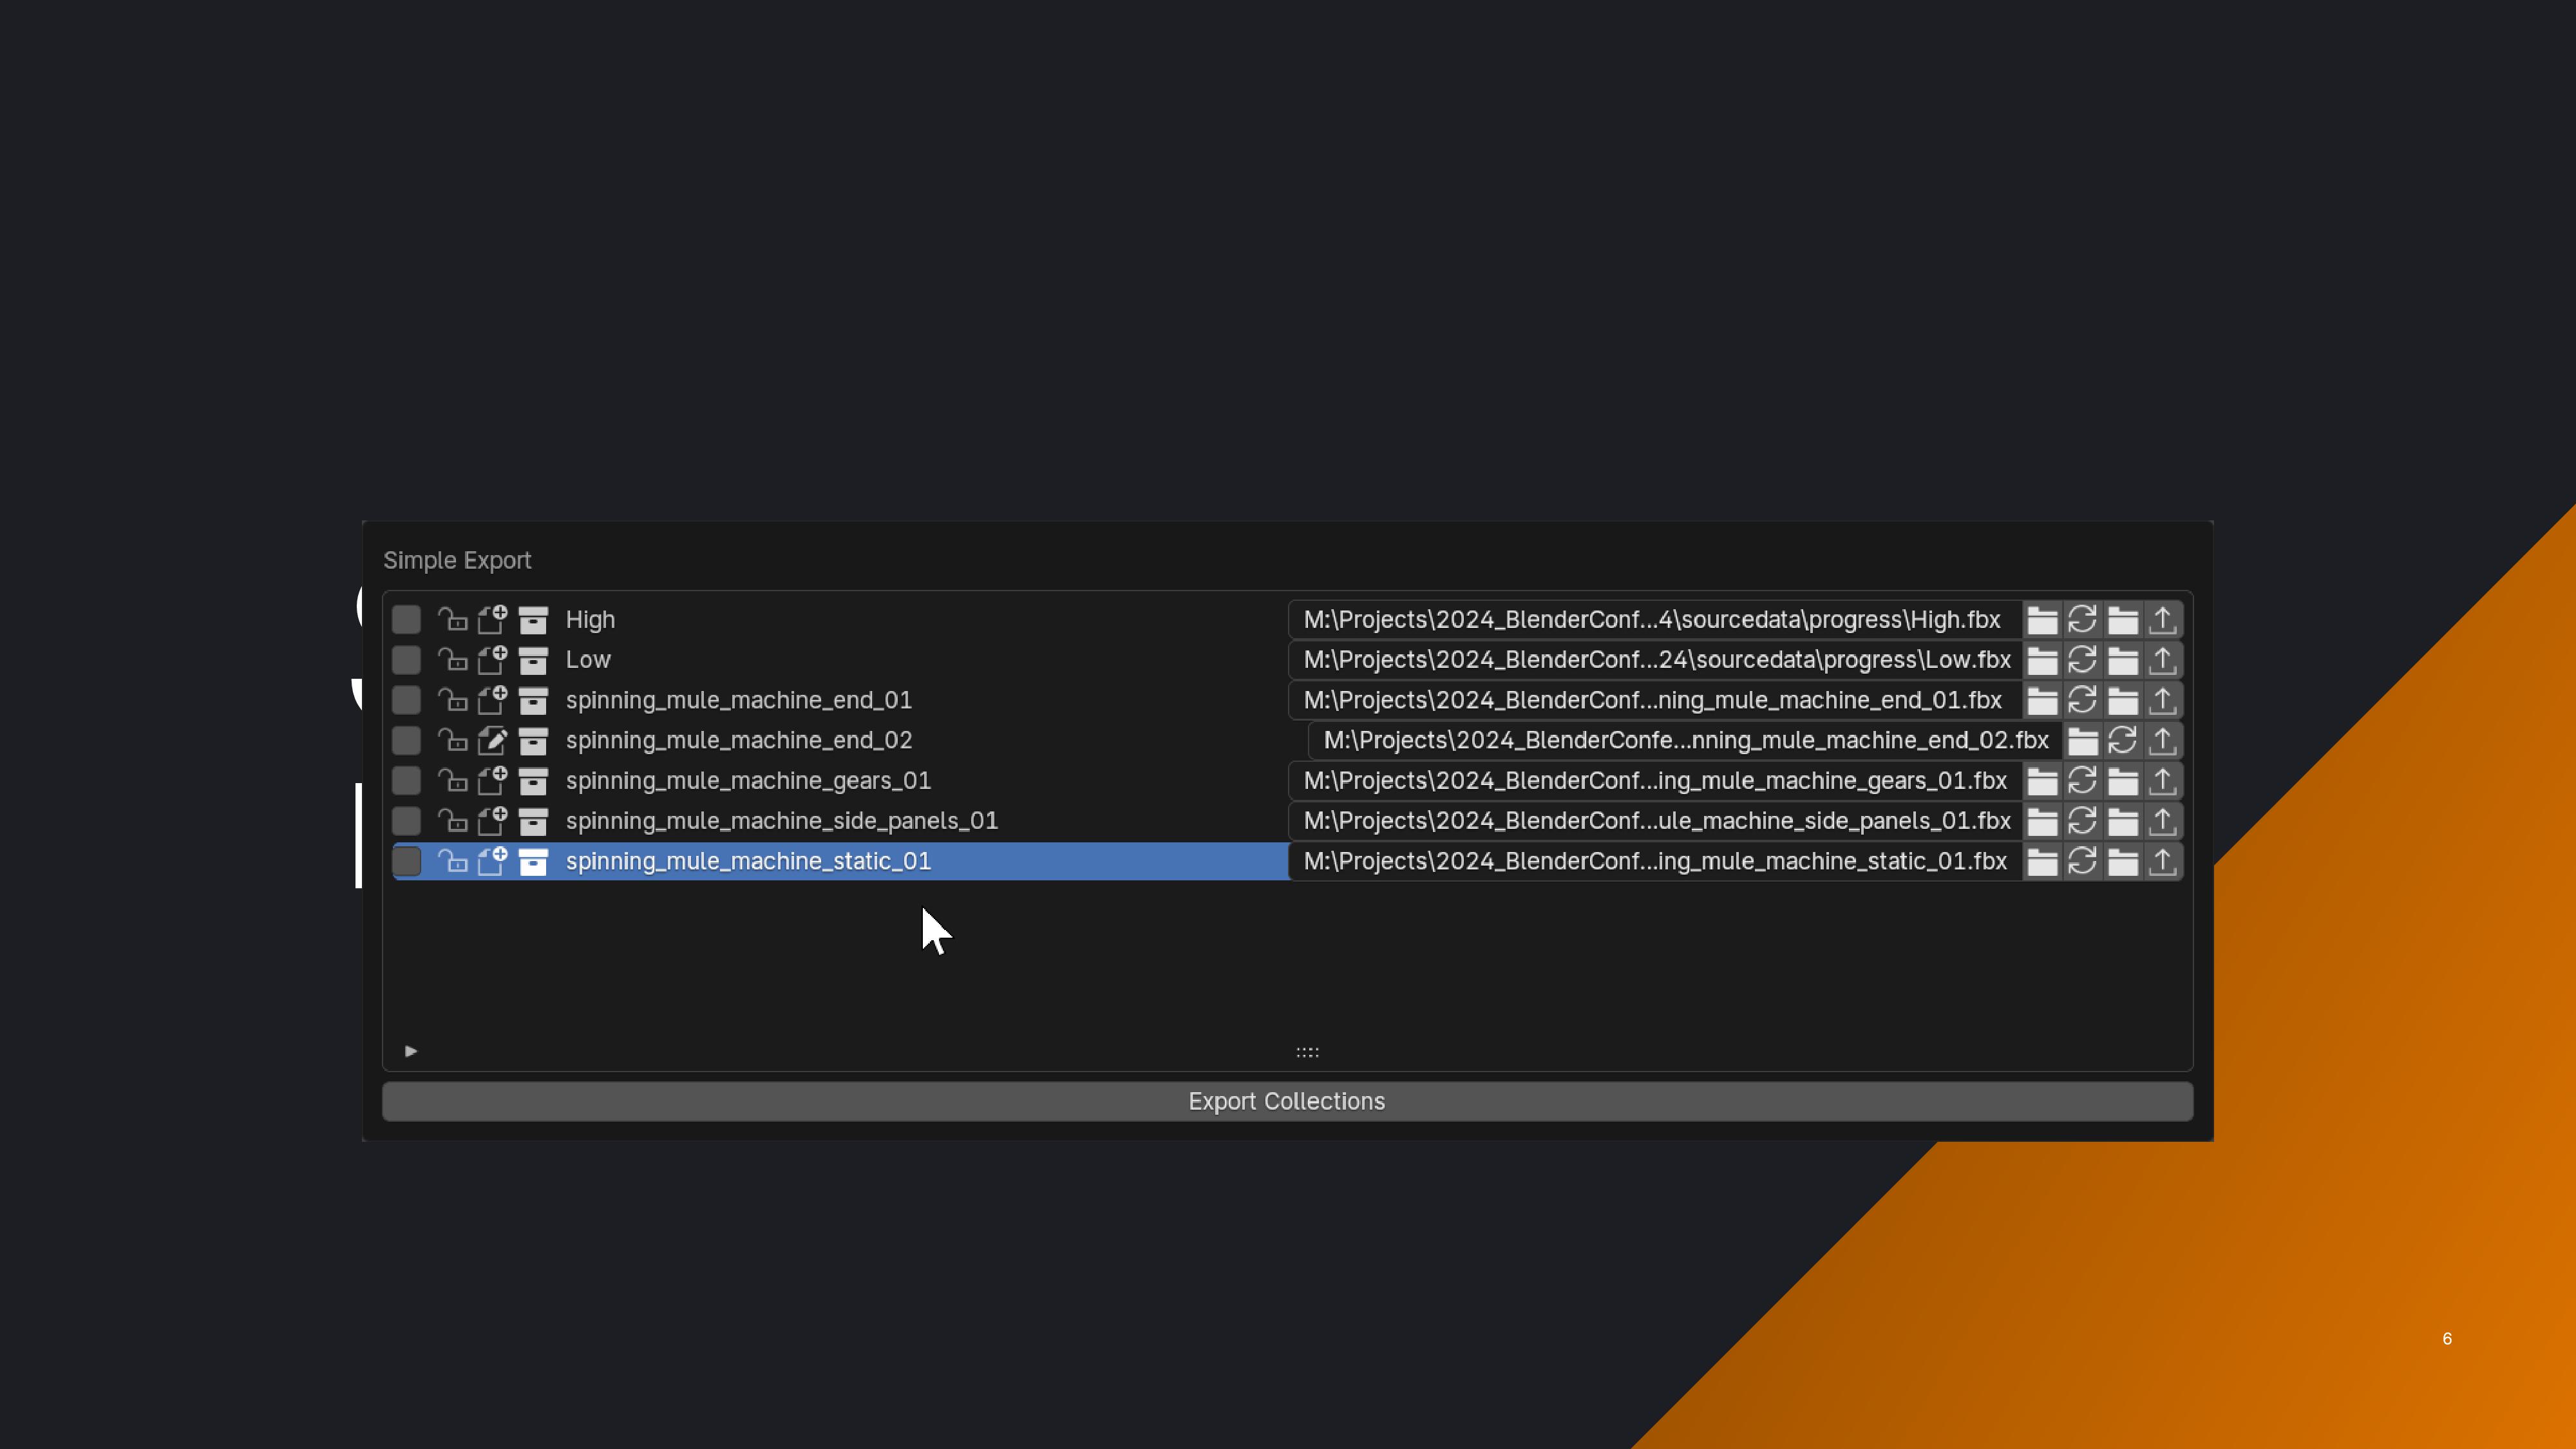Select spinning_mule_machine_end_01 collection name
Image resolution: width=2576 pixels, height=1449 pixels.
(739, 700)
